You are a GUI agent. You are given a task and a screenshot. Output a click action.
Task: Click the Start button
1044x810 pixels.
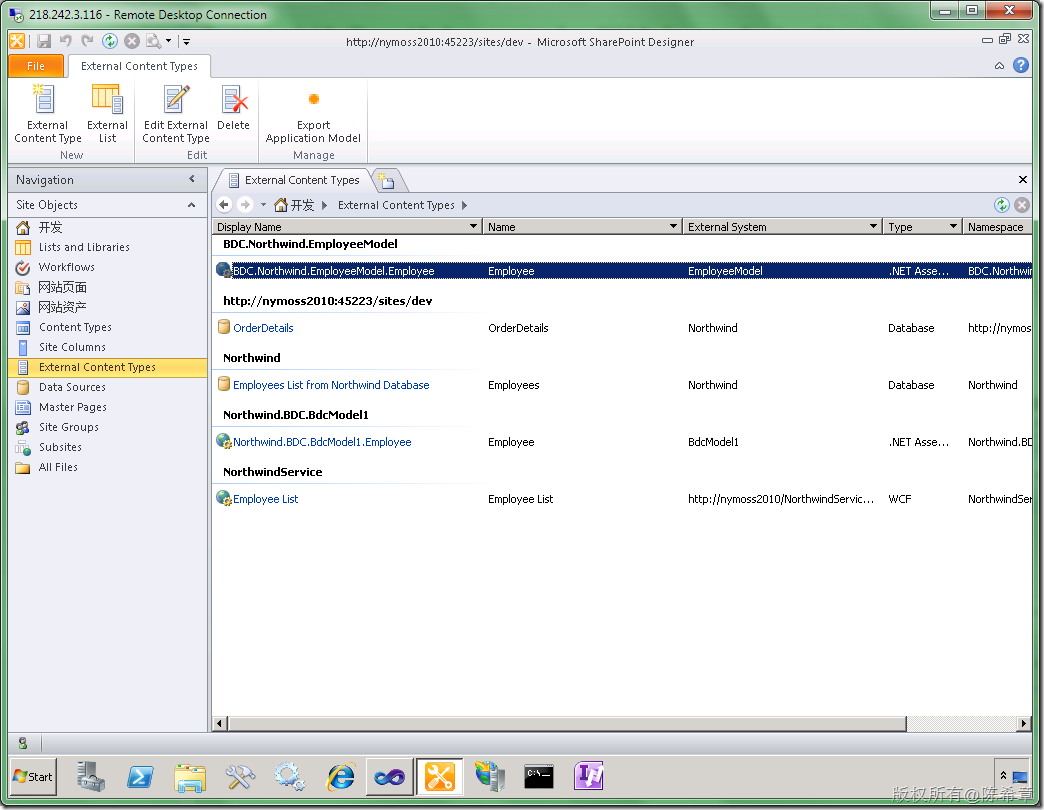33,777
